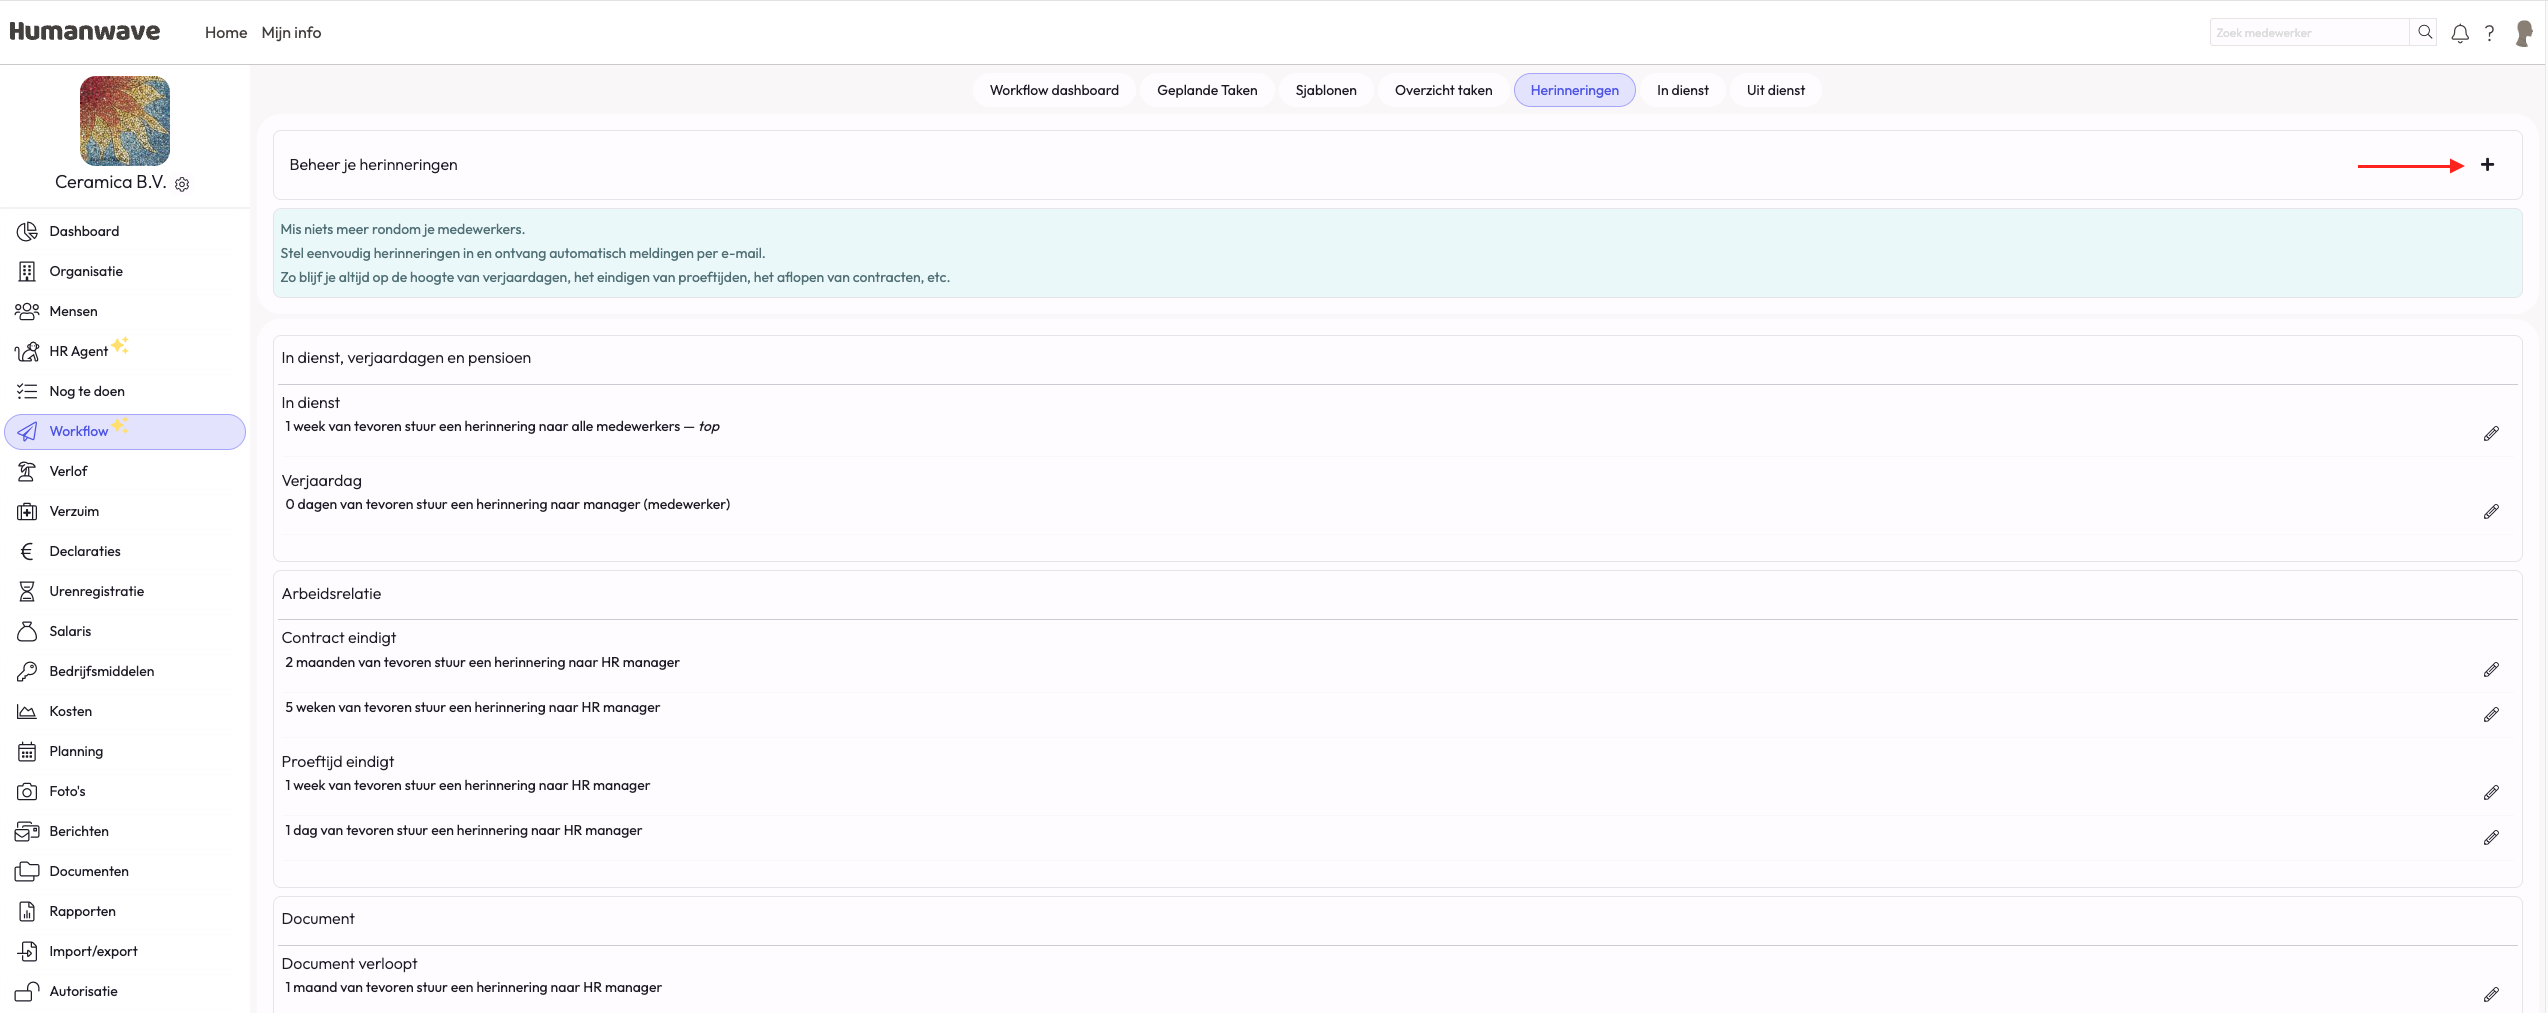Edit the 'In dienst' 1 week reminder
2548x1013 pixels.
[2491, 434]
